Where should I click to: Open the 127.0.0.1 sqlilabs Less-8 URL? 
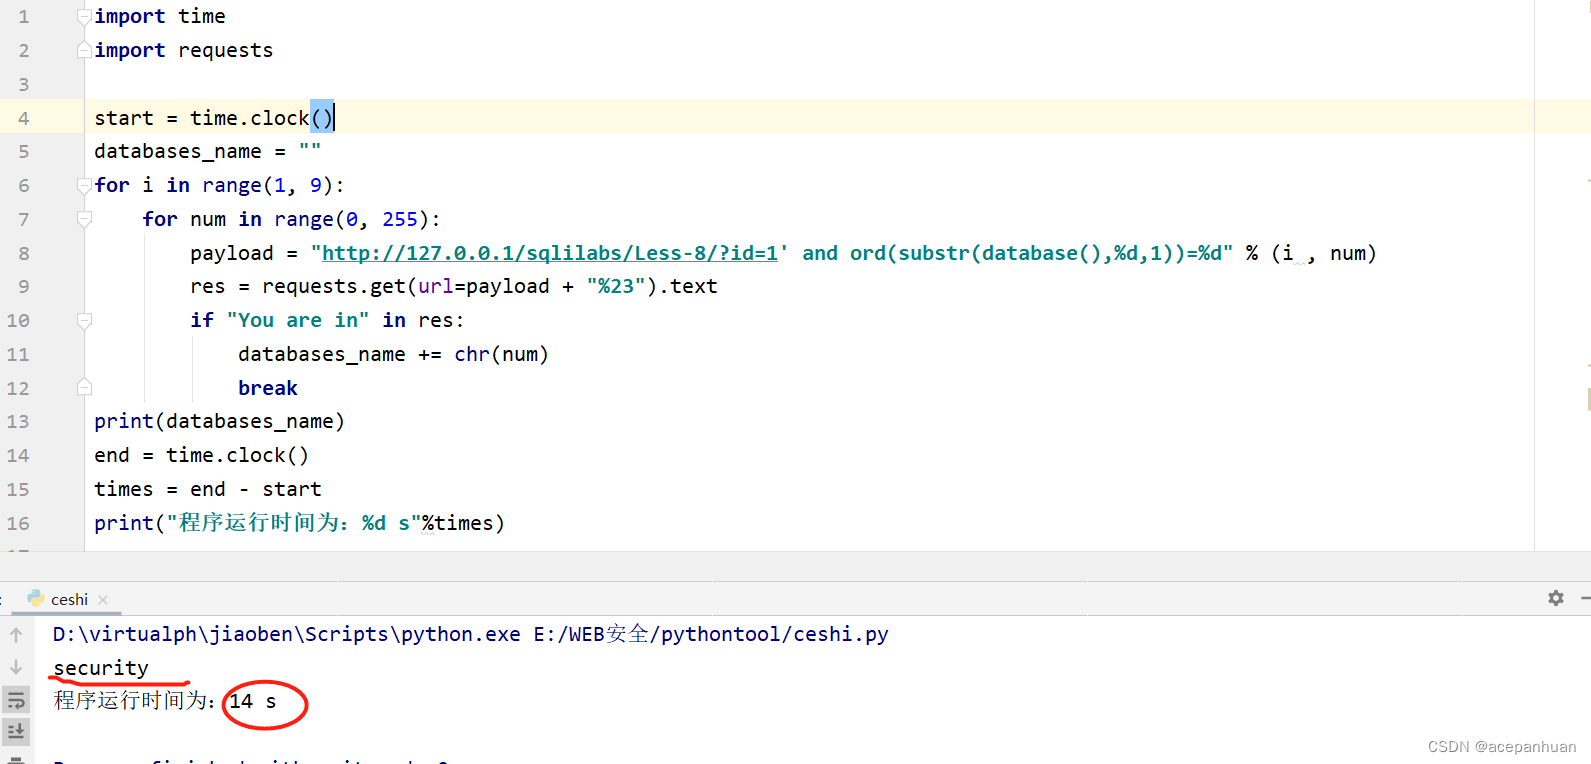click(549, 253)
